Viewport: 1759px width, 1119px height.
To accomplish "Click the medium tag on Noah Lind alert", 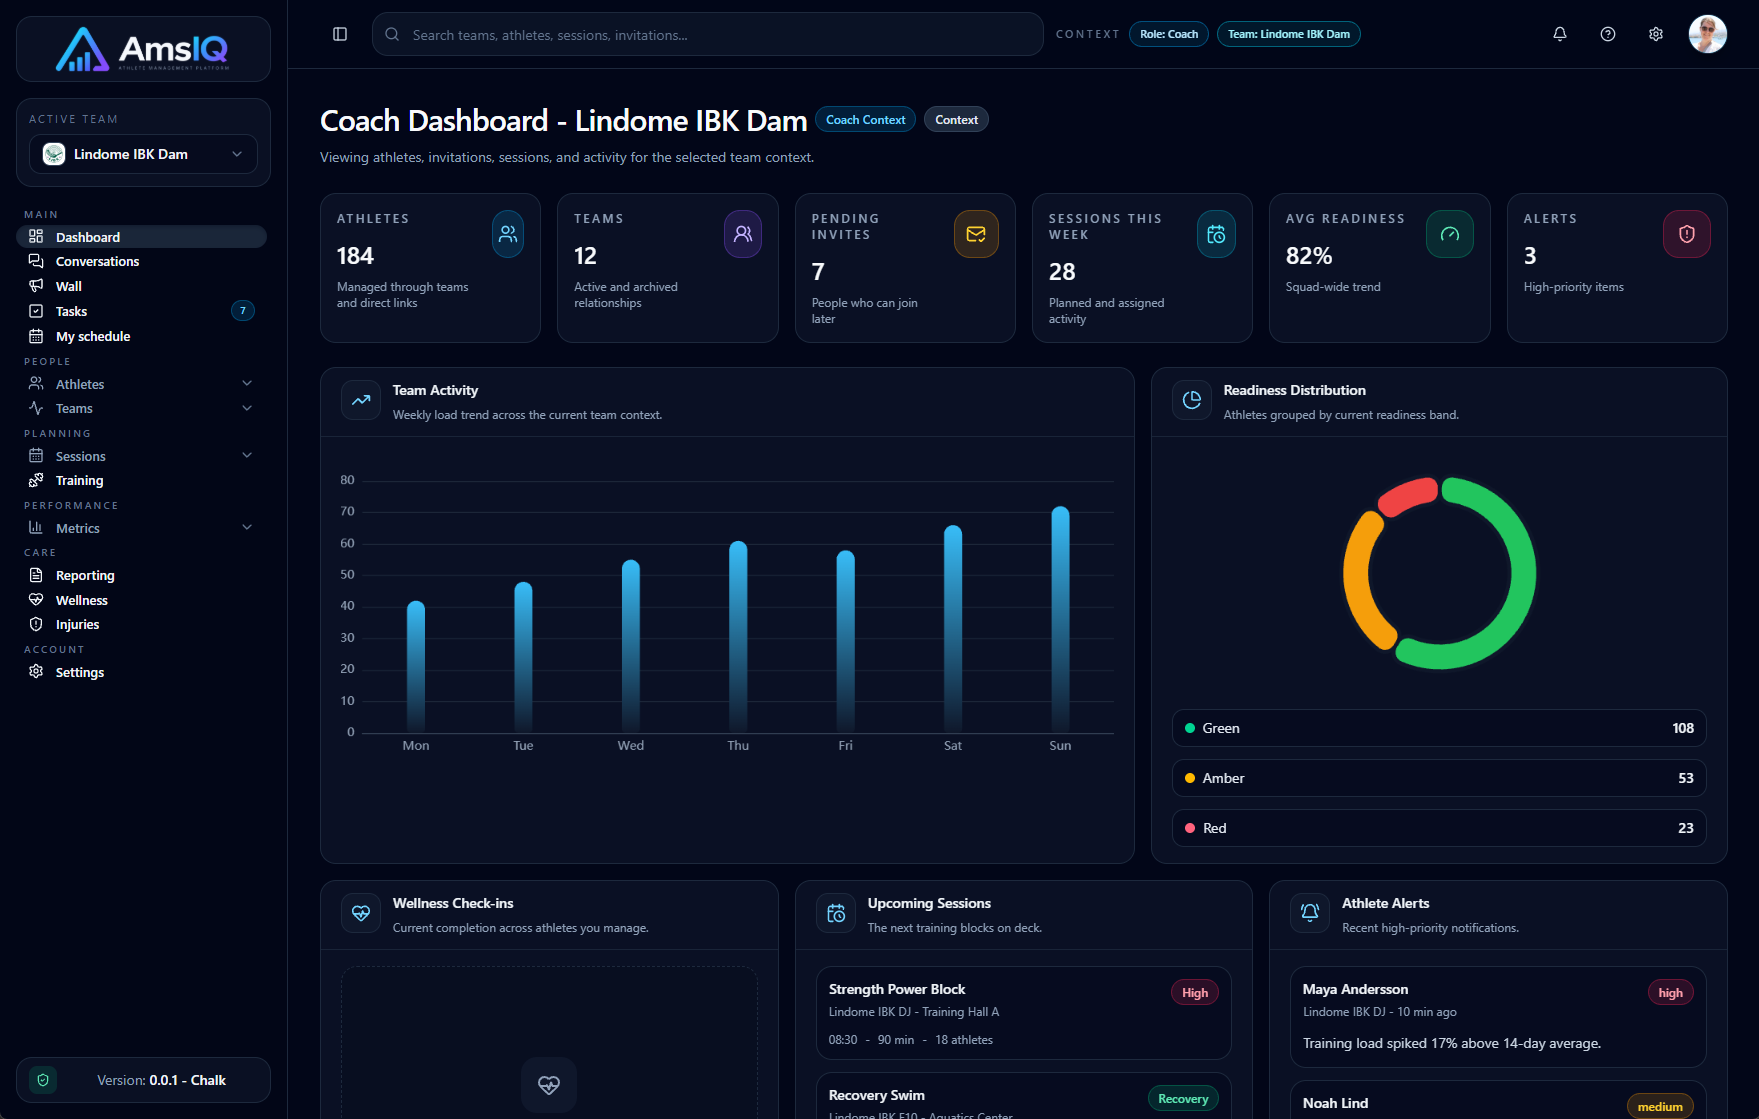I will coord(1660,1107).
